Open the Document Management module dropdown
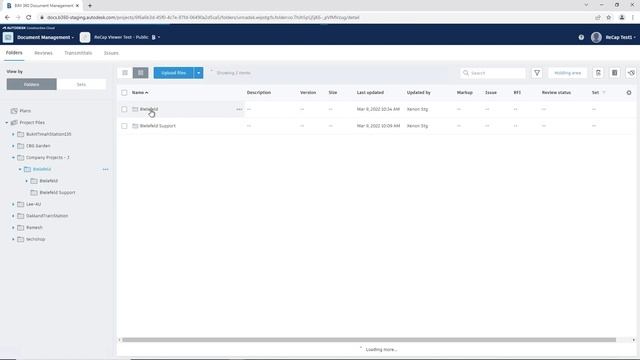Image resolution: width=640 pixels, height=360 pixels. click(x=45, y=37)
